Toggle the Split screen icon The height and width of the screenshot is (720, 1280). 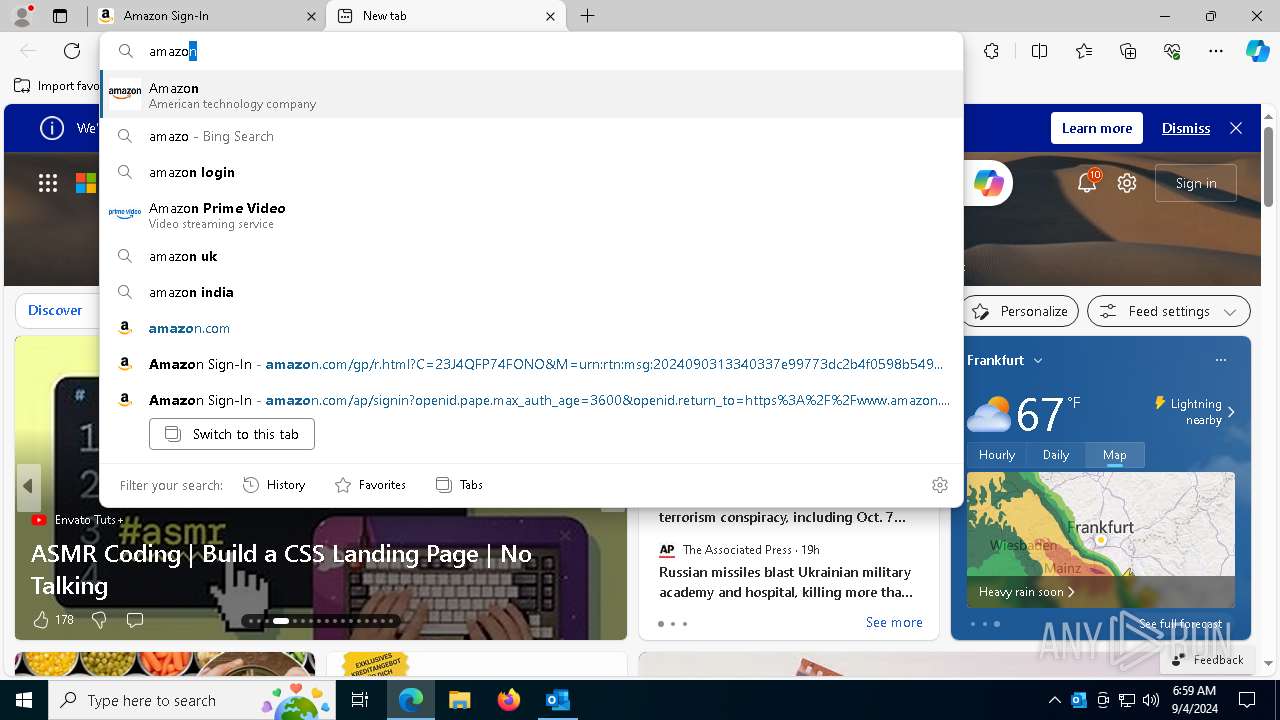point(1039,51)
